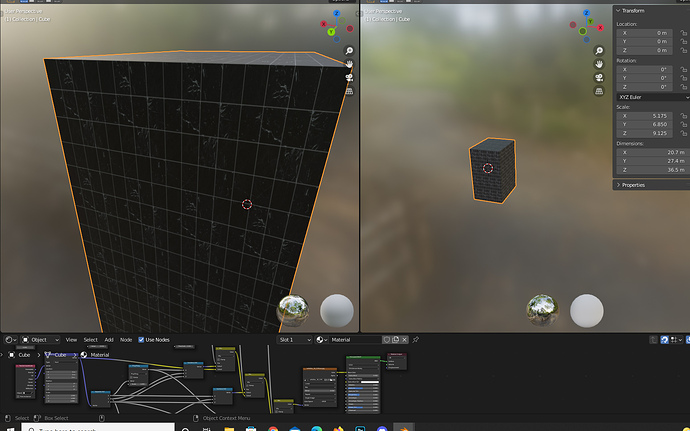The height and width of the screenshot is (431, 690).
Task: Toggle the Use Nodes checkbox
Action: pos(141,339)
